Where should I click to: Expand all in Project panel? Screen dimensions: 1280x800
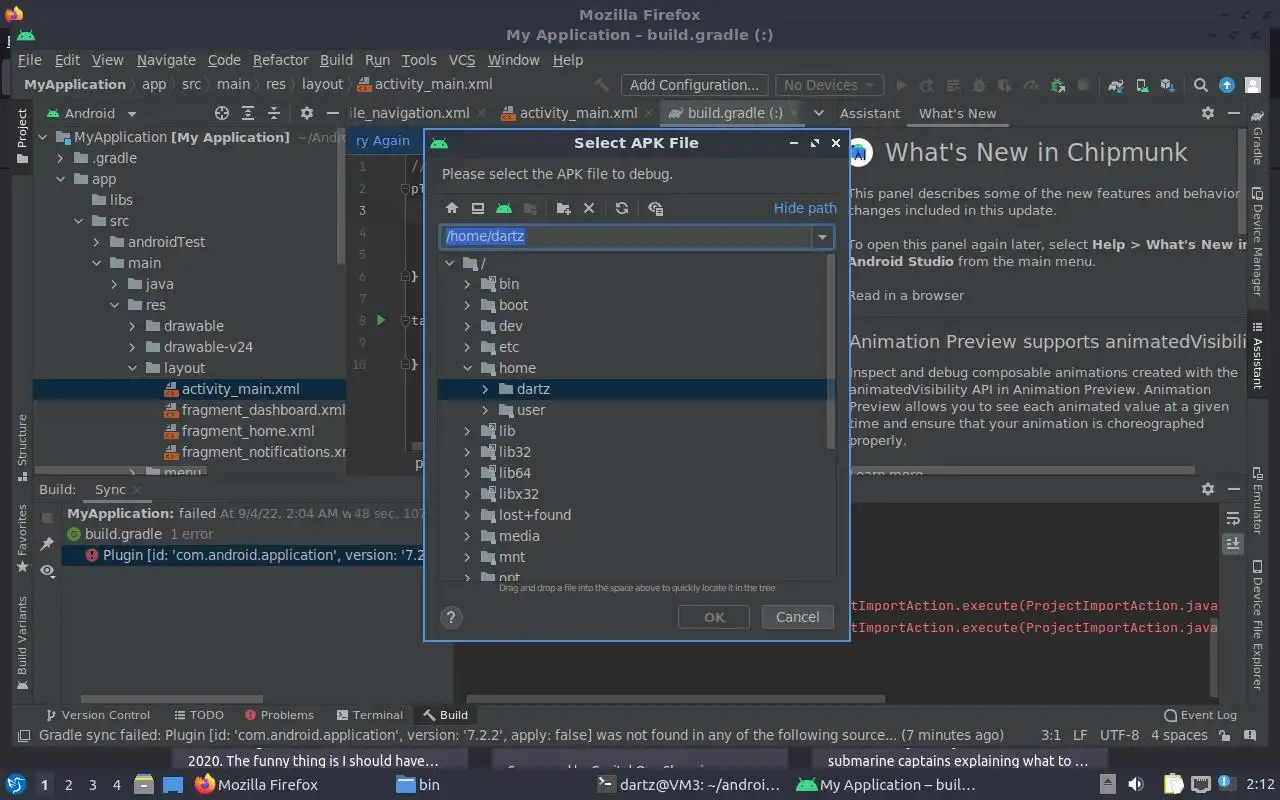click(248, 113)
